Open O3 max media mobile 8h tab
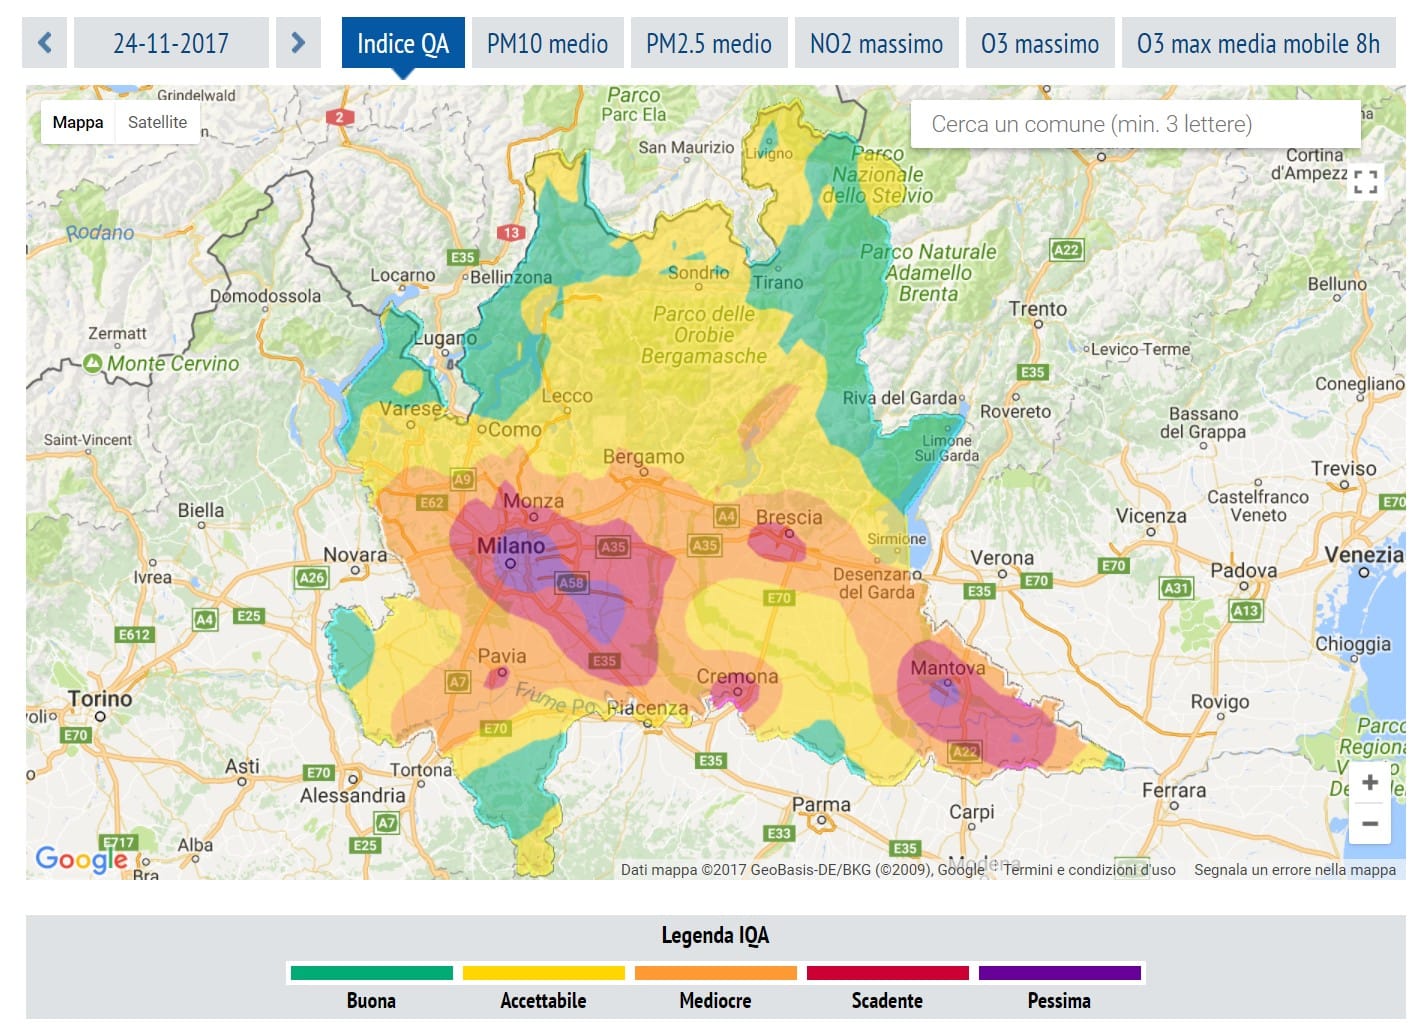Viewport: 1421px width, 1036px height. click(x=1258, y=43)
